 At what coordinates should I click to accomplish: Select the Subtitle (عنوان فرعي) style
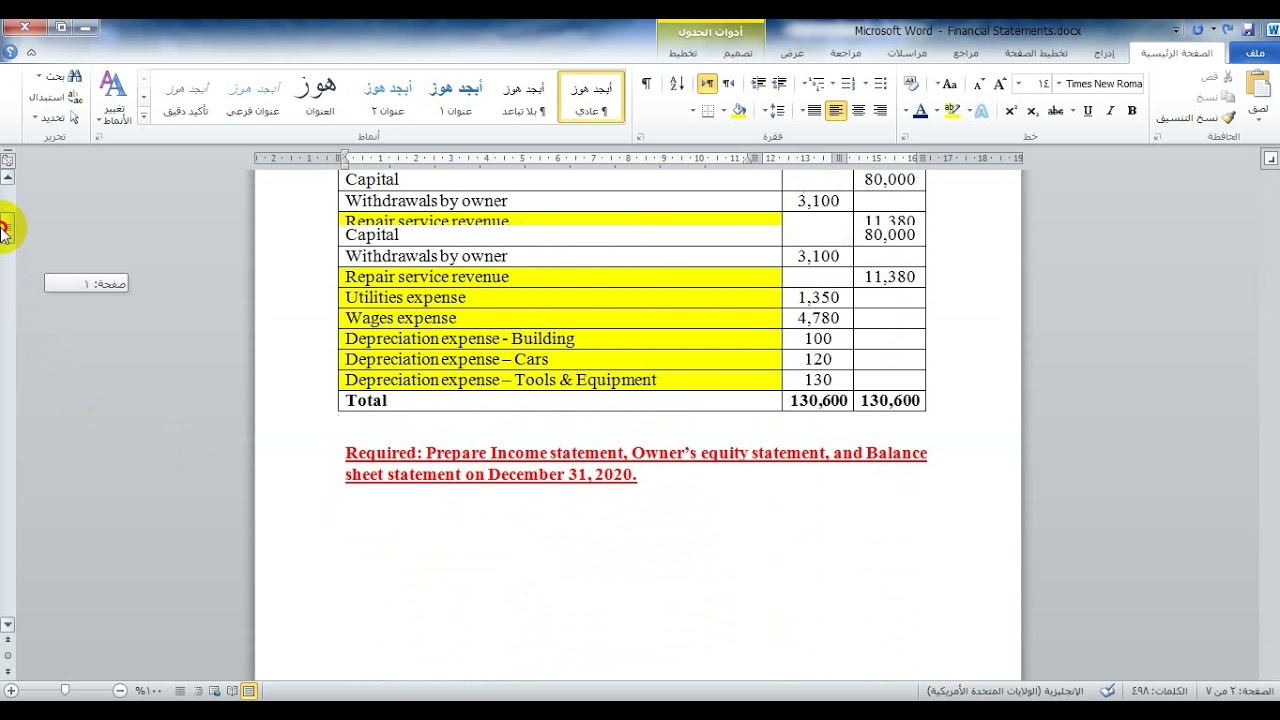252,97
